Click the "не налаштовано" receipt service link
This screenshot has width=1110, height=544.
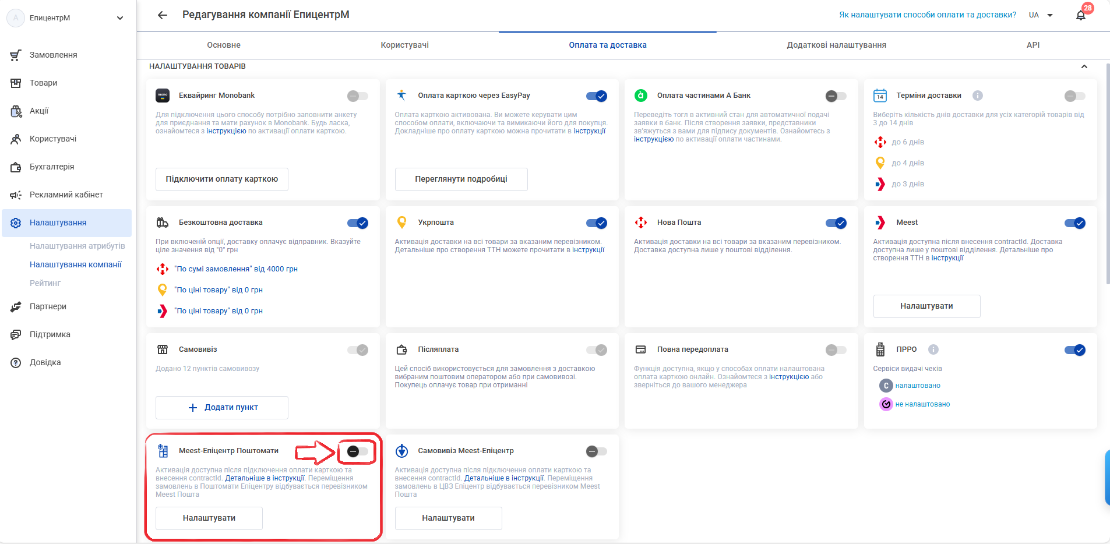[922, 404]
